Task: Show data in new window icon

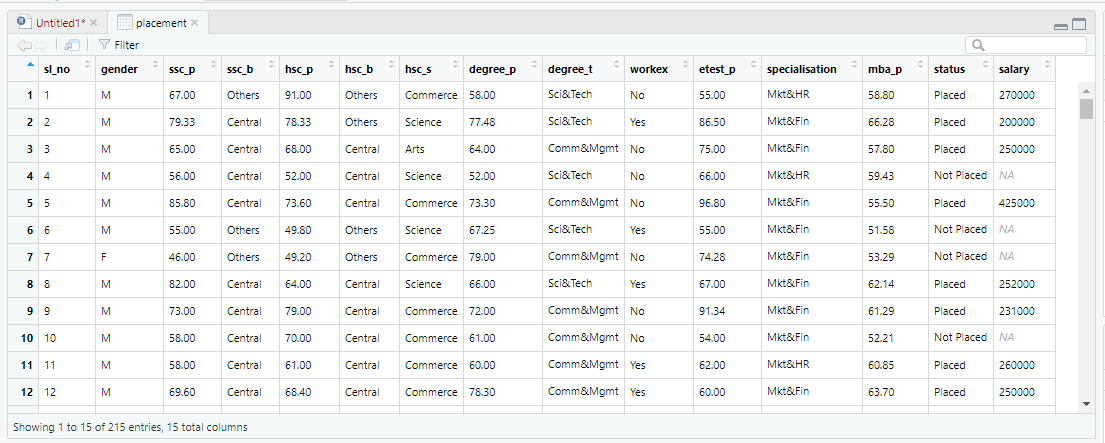Action: click(x=71, y=45)
